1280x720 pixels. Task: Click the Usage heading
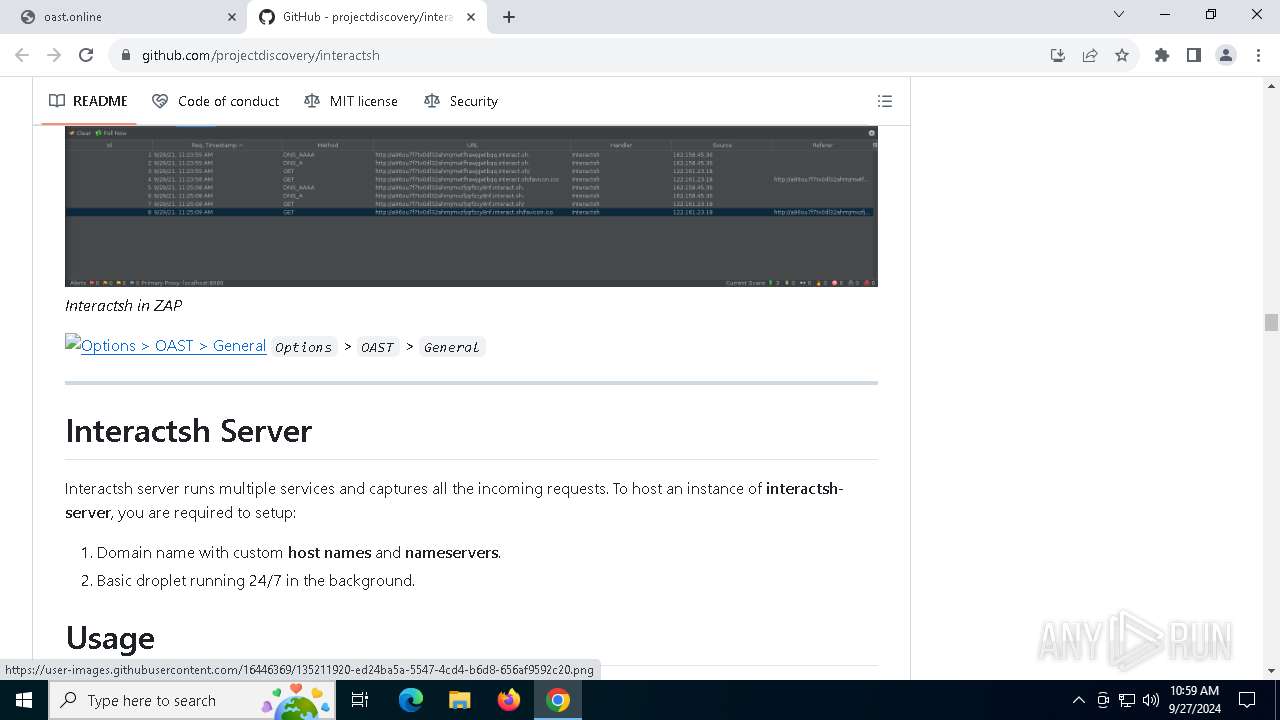[x=110, y=638]
